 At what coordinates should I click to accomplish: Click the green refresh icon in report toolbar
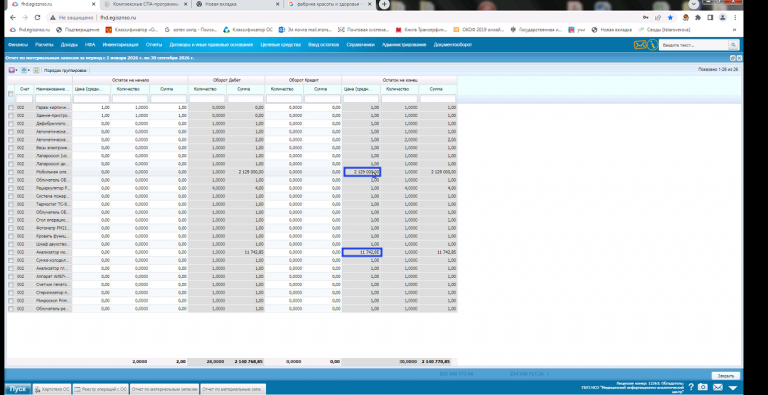coord(36,70)
